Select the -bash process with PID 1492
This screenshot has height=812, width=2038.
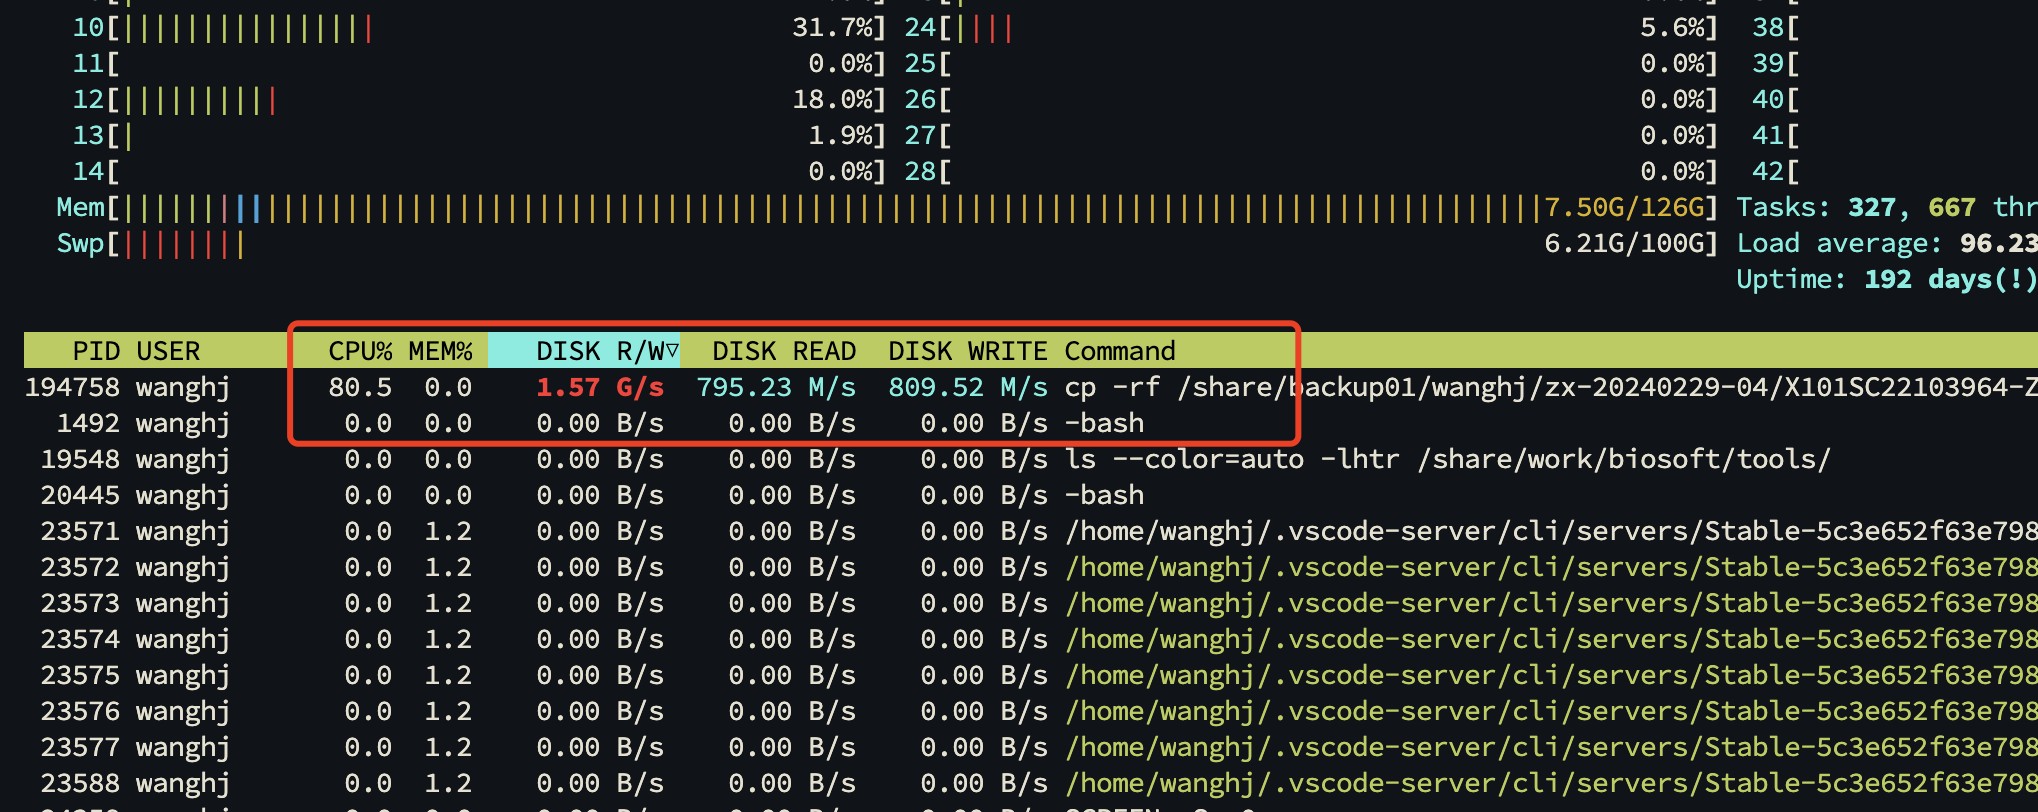(x=1031, y=423)
